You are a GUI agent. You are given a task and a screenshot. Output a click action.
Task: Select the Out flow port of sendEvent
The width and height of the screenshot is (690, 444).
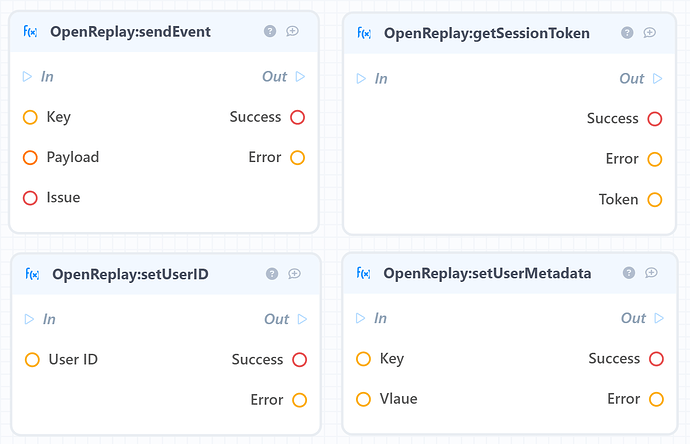click(x=300, y=77)
